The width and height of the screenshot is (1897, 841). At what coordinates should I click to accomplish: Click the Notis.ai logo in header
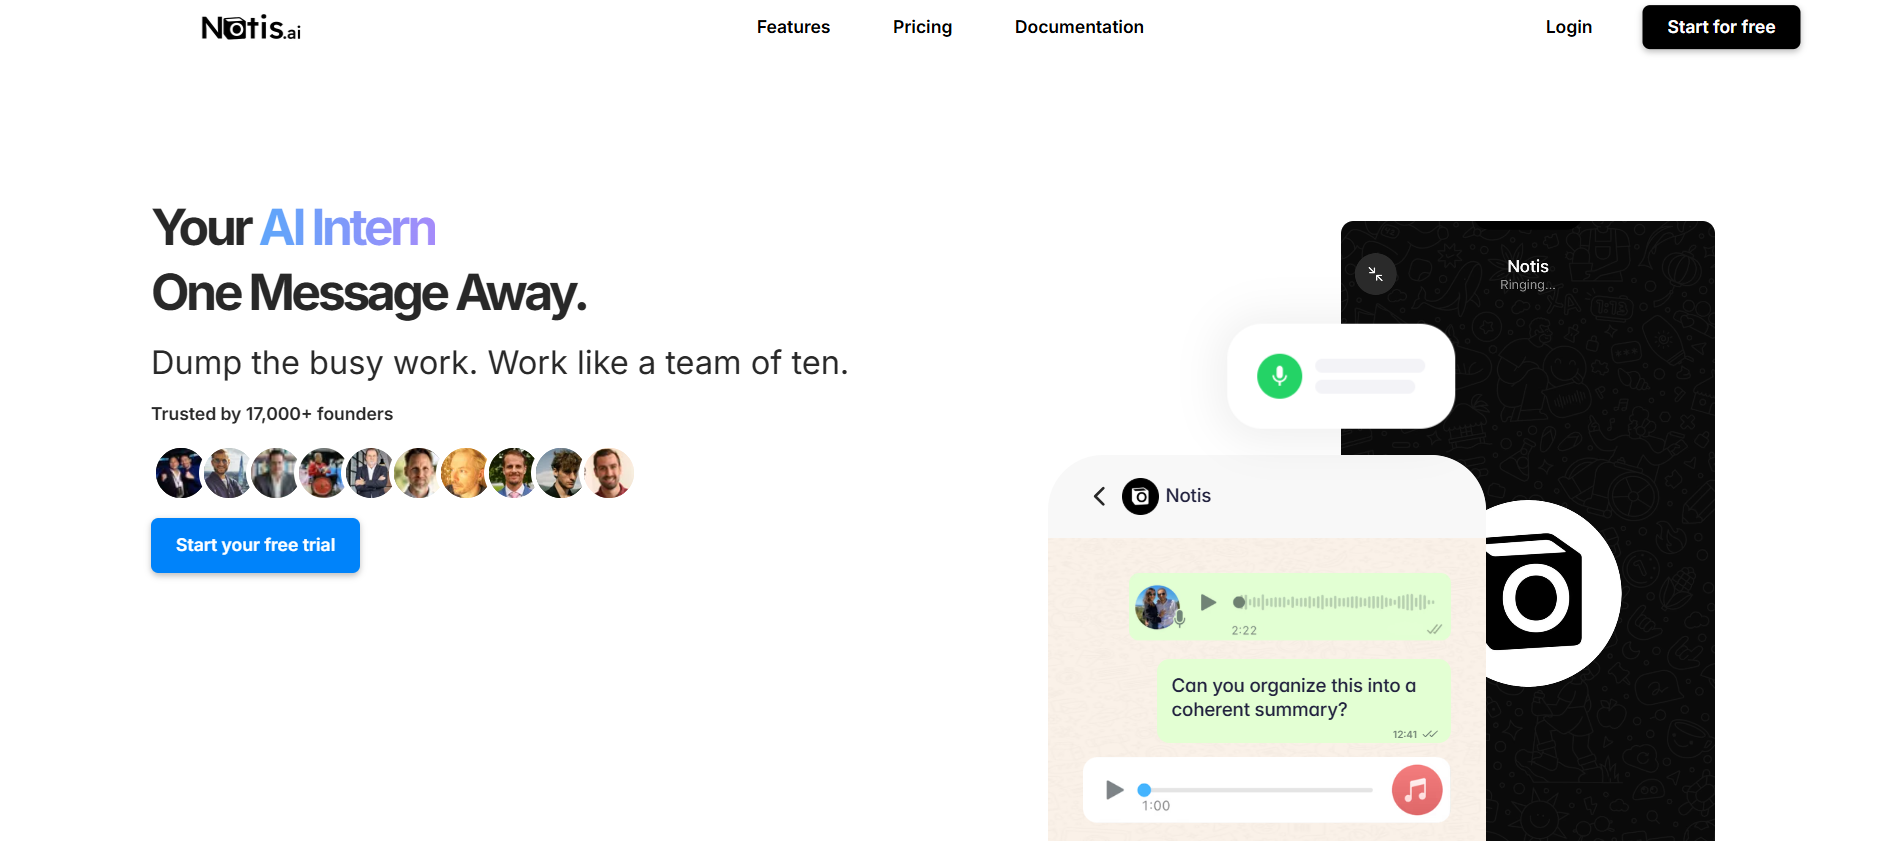251,27
